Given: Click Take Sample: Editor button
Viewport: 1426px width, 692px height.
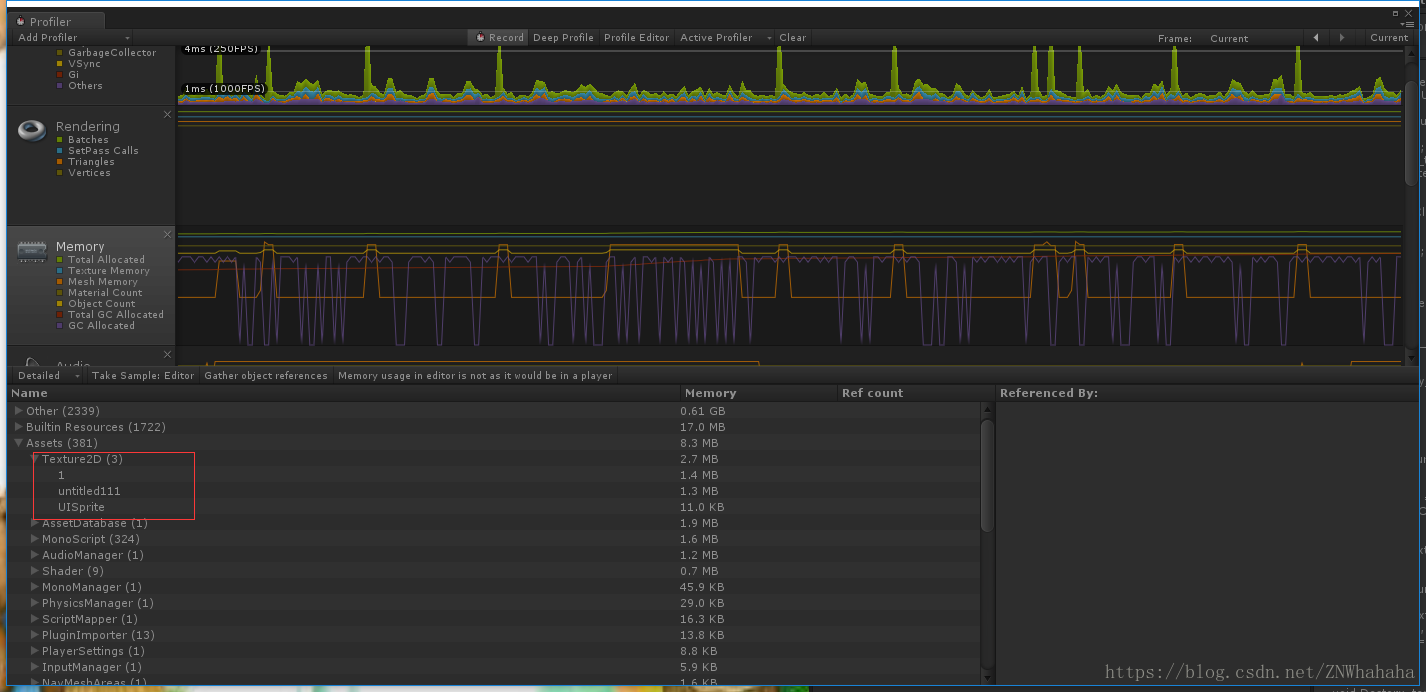Looking at the screenshot, I should (x=143, y=376).
